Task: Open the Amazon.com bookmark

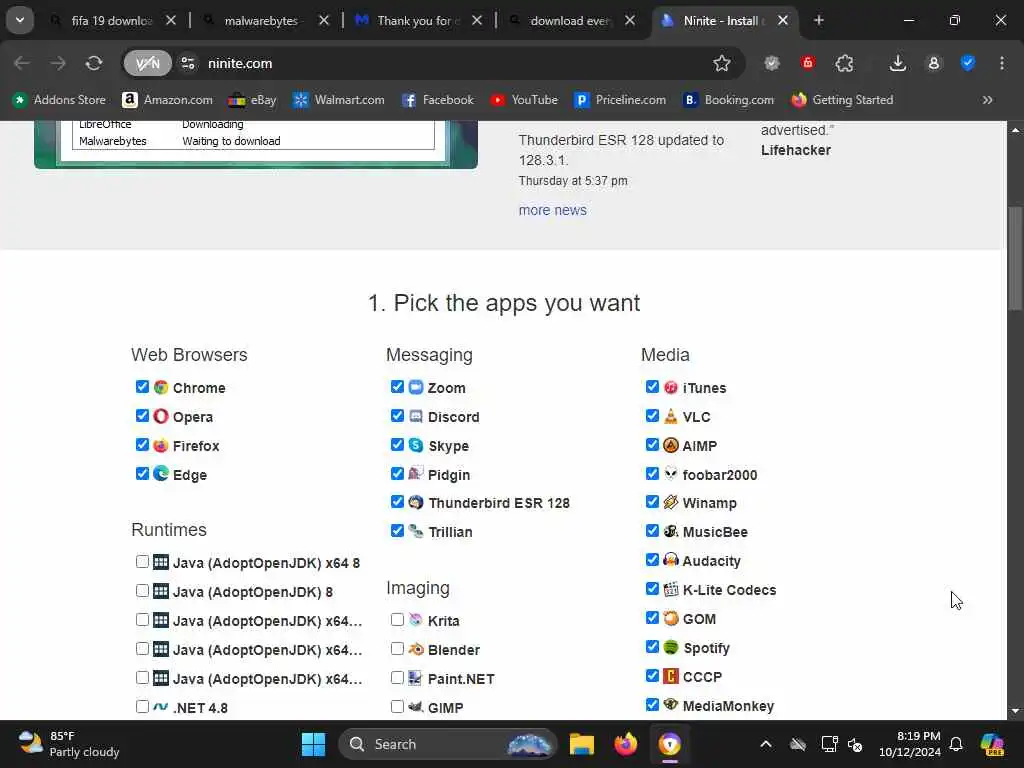Action: (167, 100)
